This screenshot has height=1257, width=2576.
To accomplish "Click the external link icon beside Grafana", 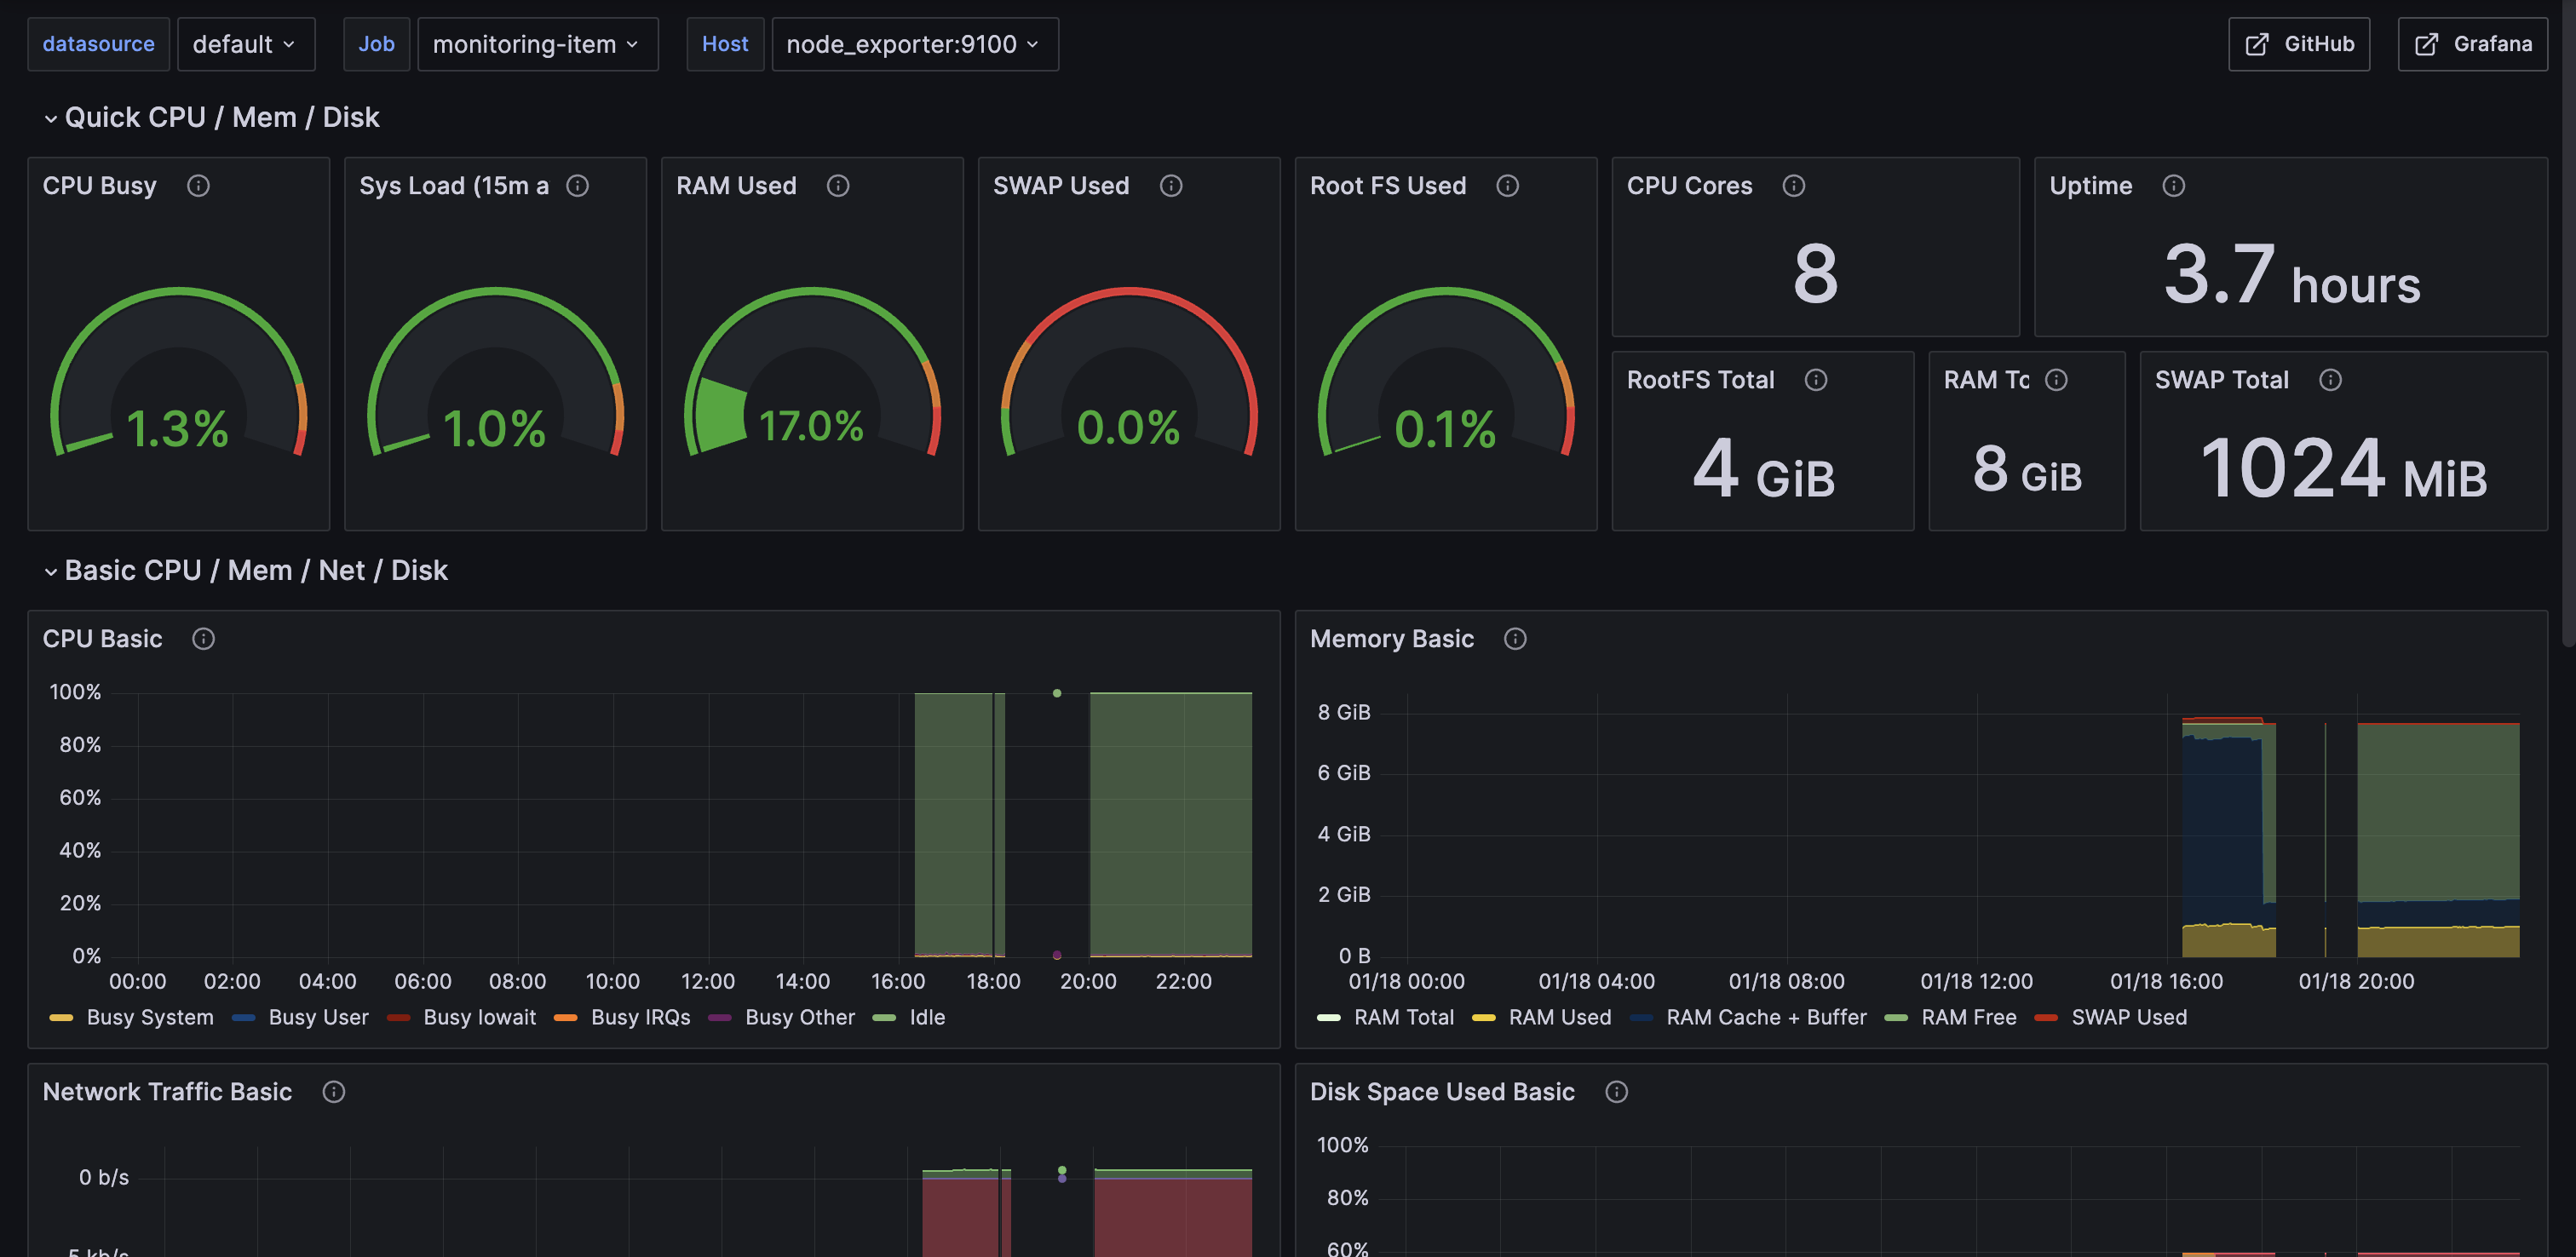I will 2426,44.
